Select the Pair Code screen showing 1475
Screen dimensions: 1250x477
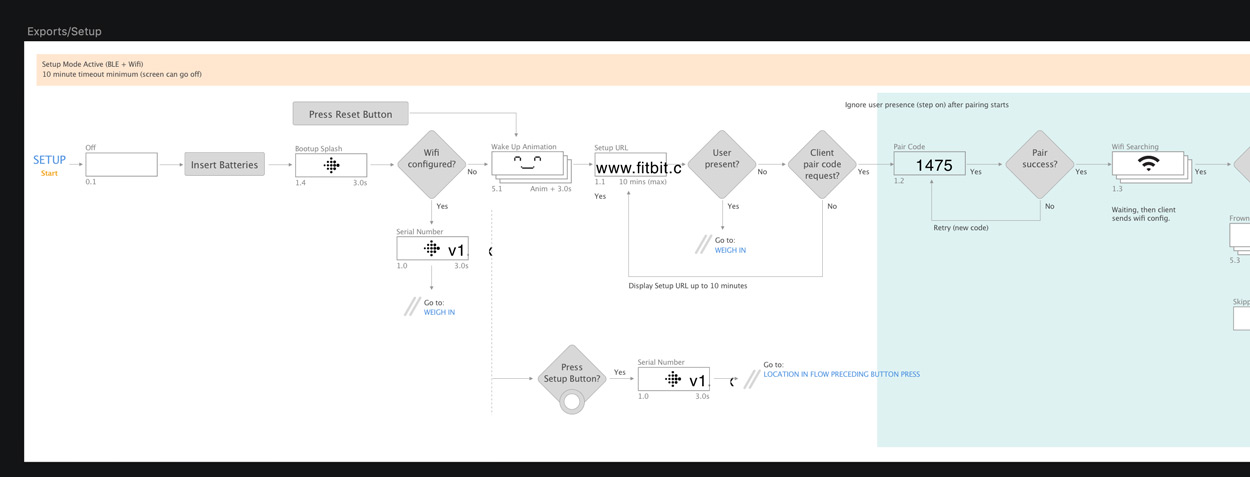tap(929, 164)
